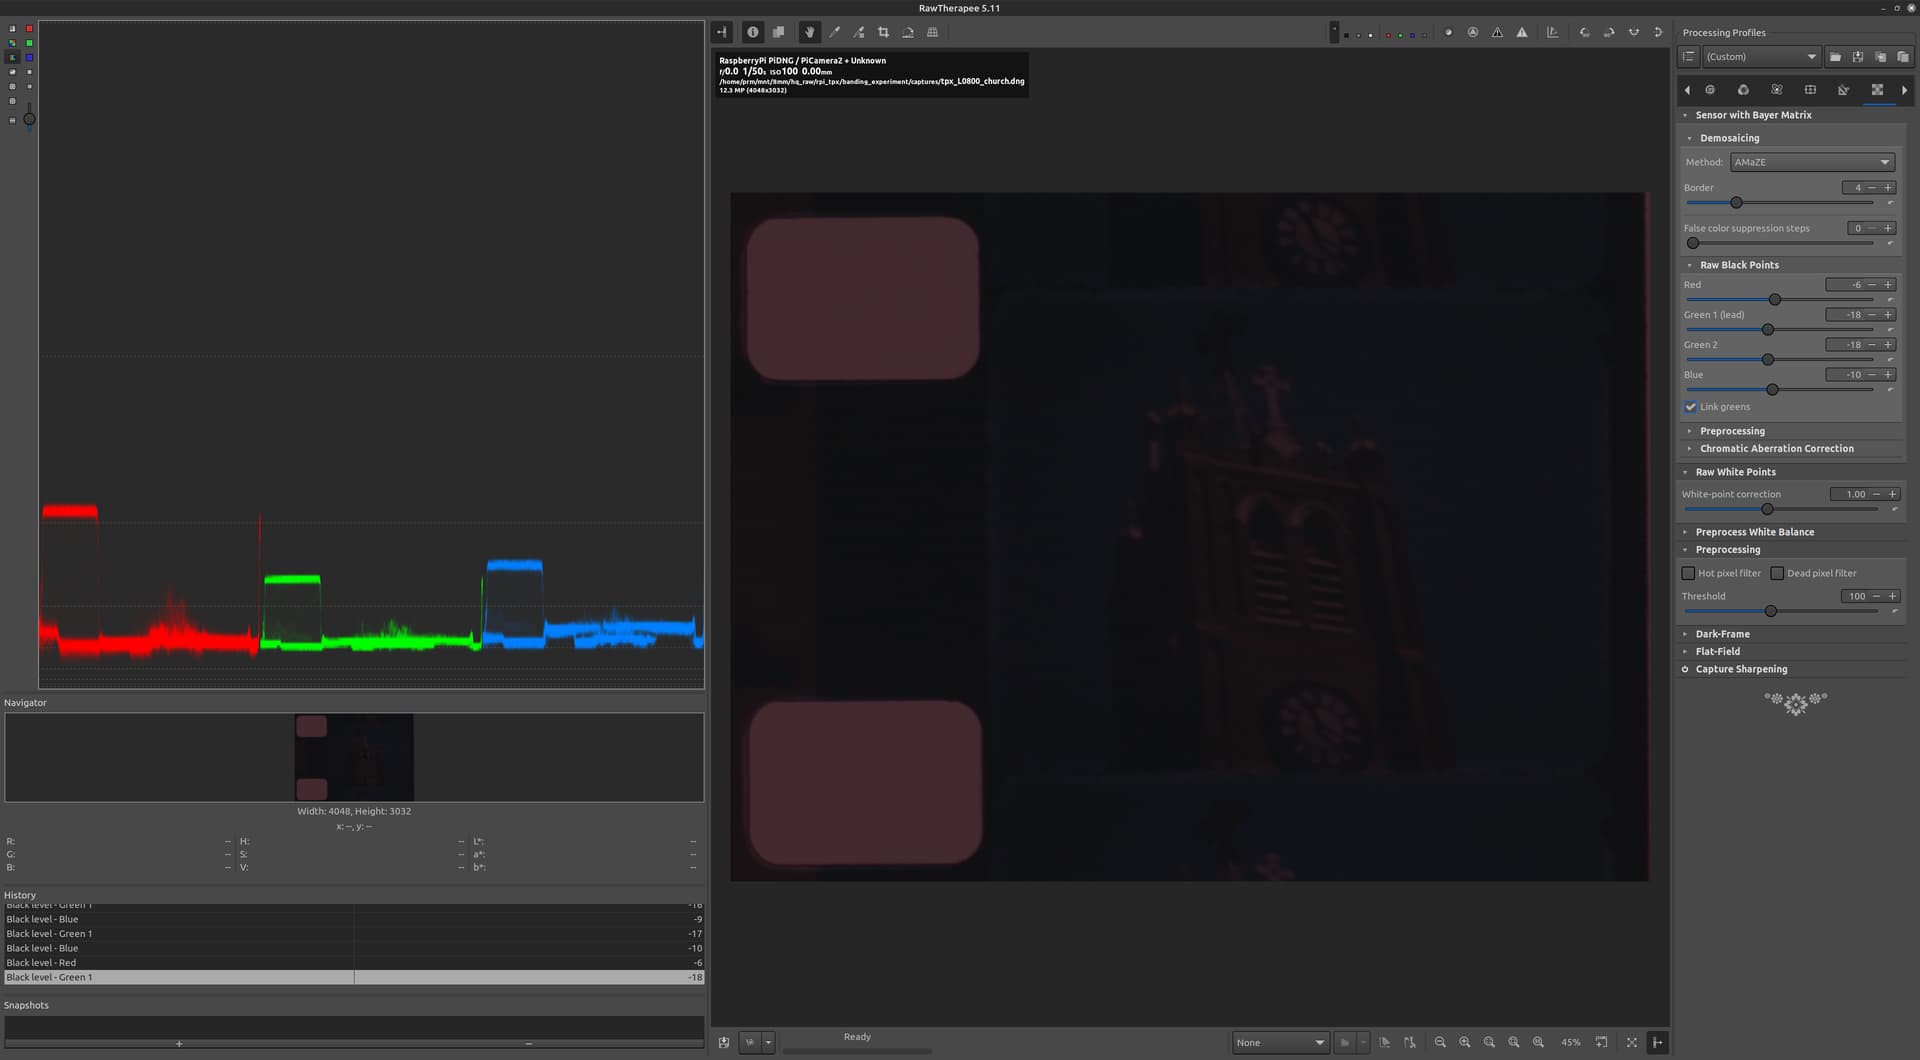Image resolution: width=1920 pixels, height=1060 pixels.
Task: Toggle profile fill mode button
Action: coord(1689,57)
